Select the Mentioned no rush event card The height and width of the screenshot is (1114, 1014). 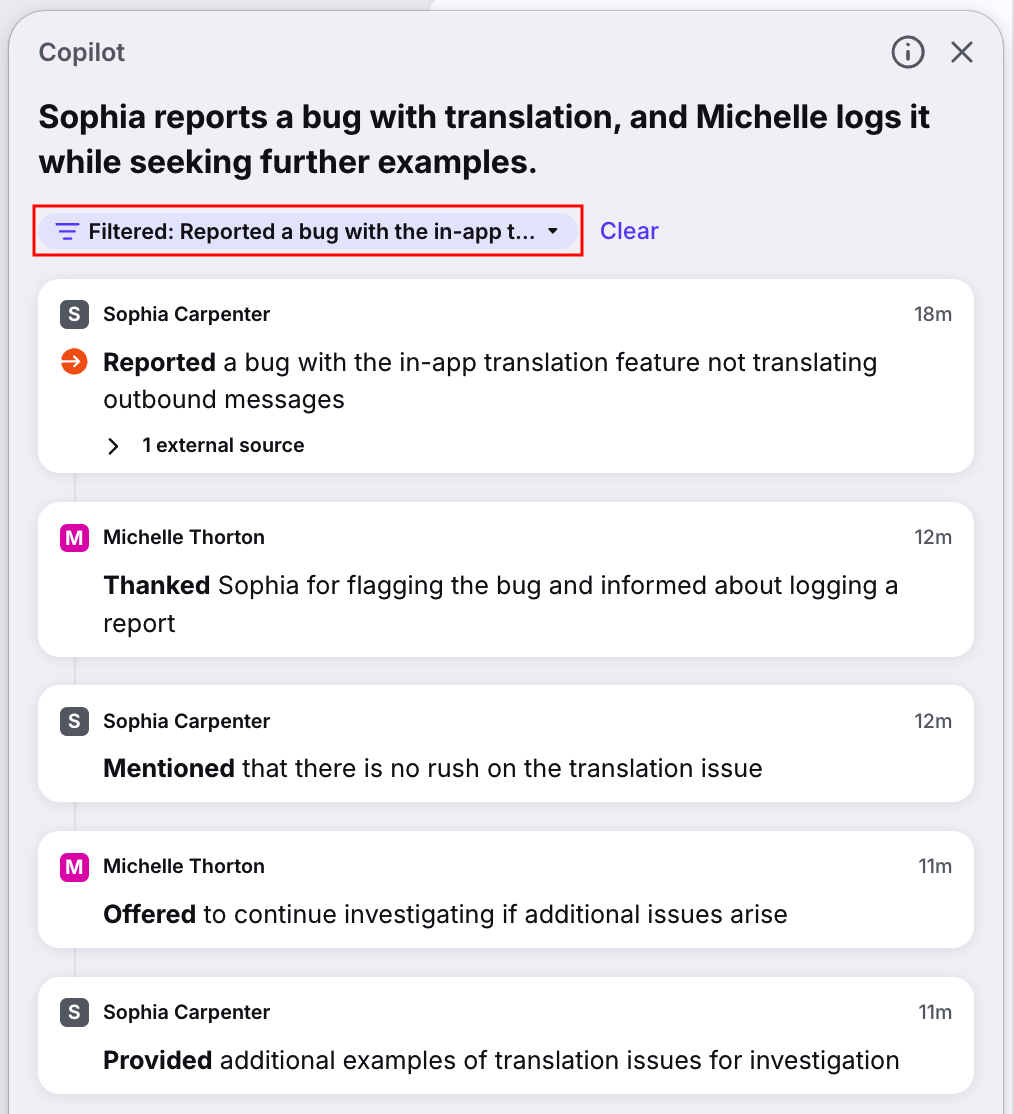(x=505, y=744)
